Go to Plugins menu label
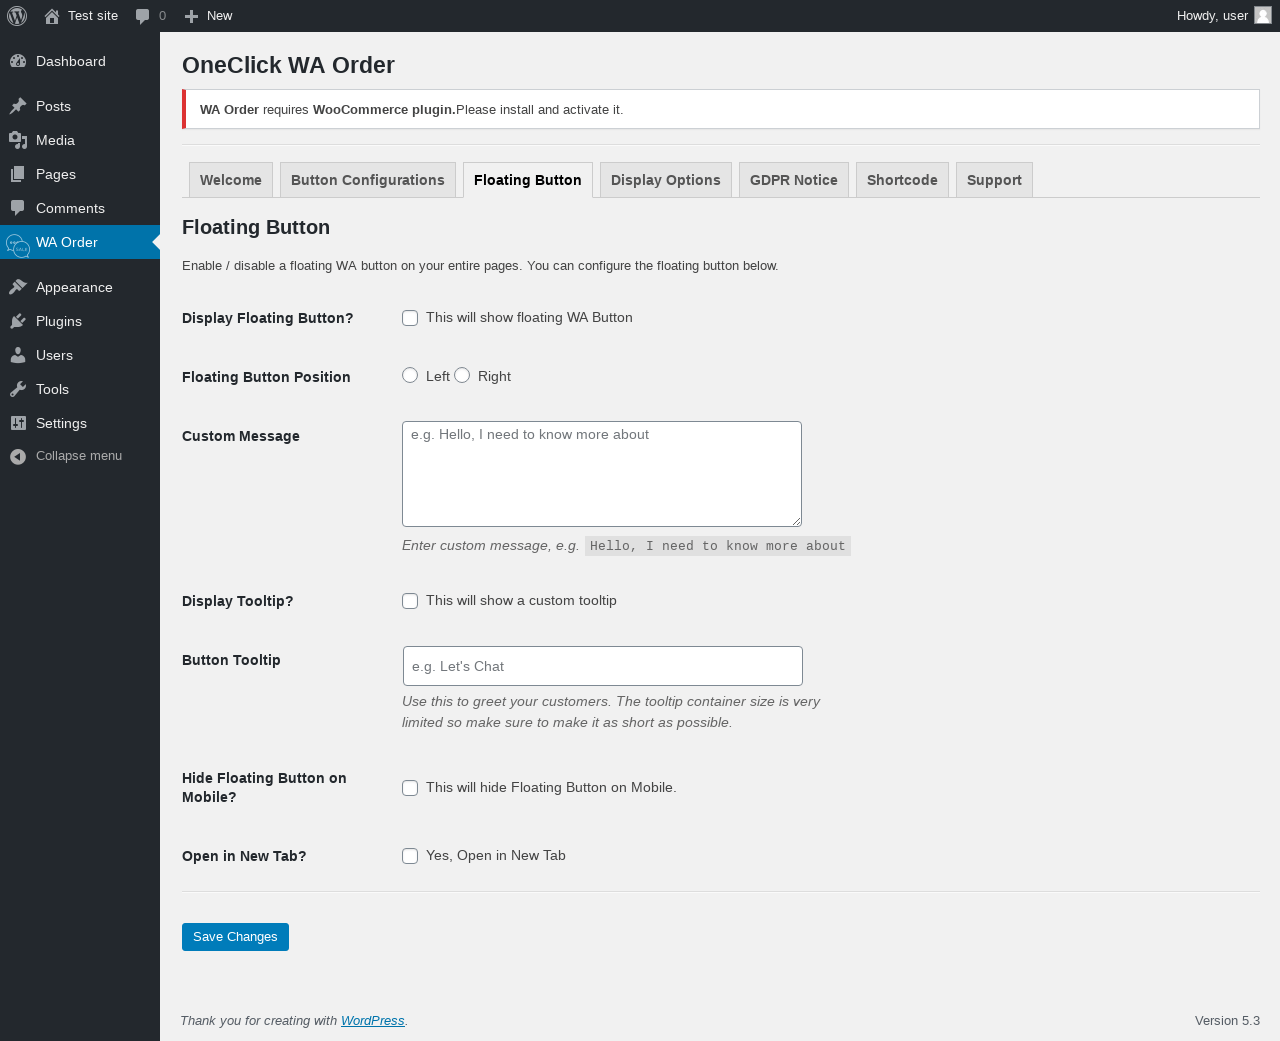Screen dimensions: 1280x1041 pos(59,321)
